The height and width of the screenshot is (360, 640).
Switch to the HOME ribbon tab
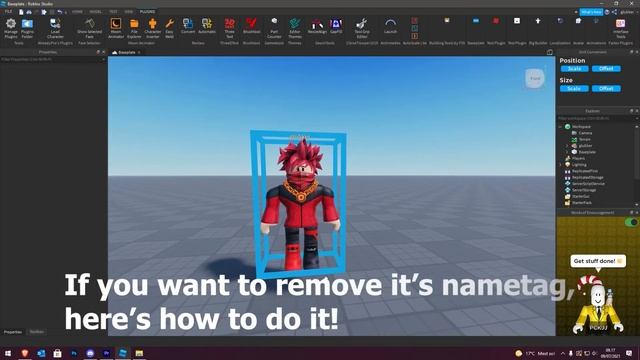pyautogui.click(x=77, y=12)
